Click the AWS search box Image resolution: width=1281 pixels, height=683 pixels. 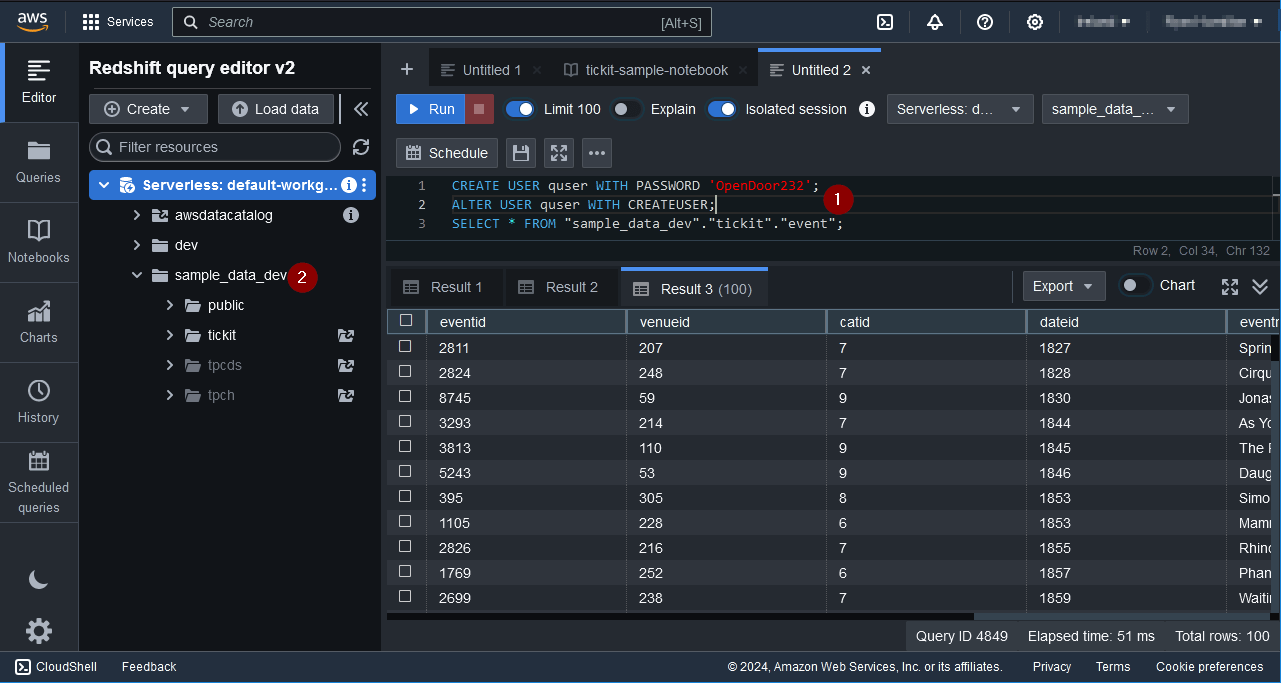tap(442, 22)
